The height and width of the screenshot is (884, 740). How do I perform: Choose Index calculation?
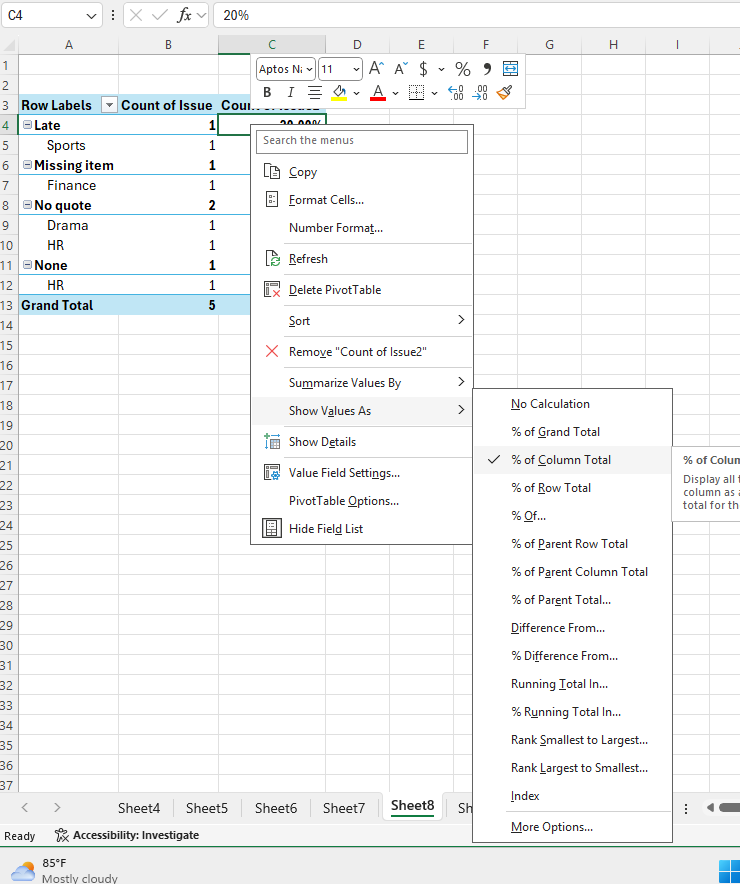click(573, 796)
